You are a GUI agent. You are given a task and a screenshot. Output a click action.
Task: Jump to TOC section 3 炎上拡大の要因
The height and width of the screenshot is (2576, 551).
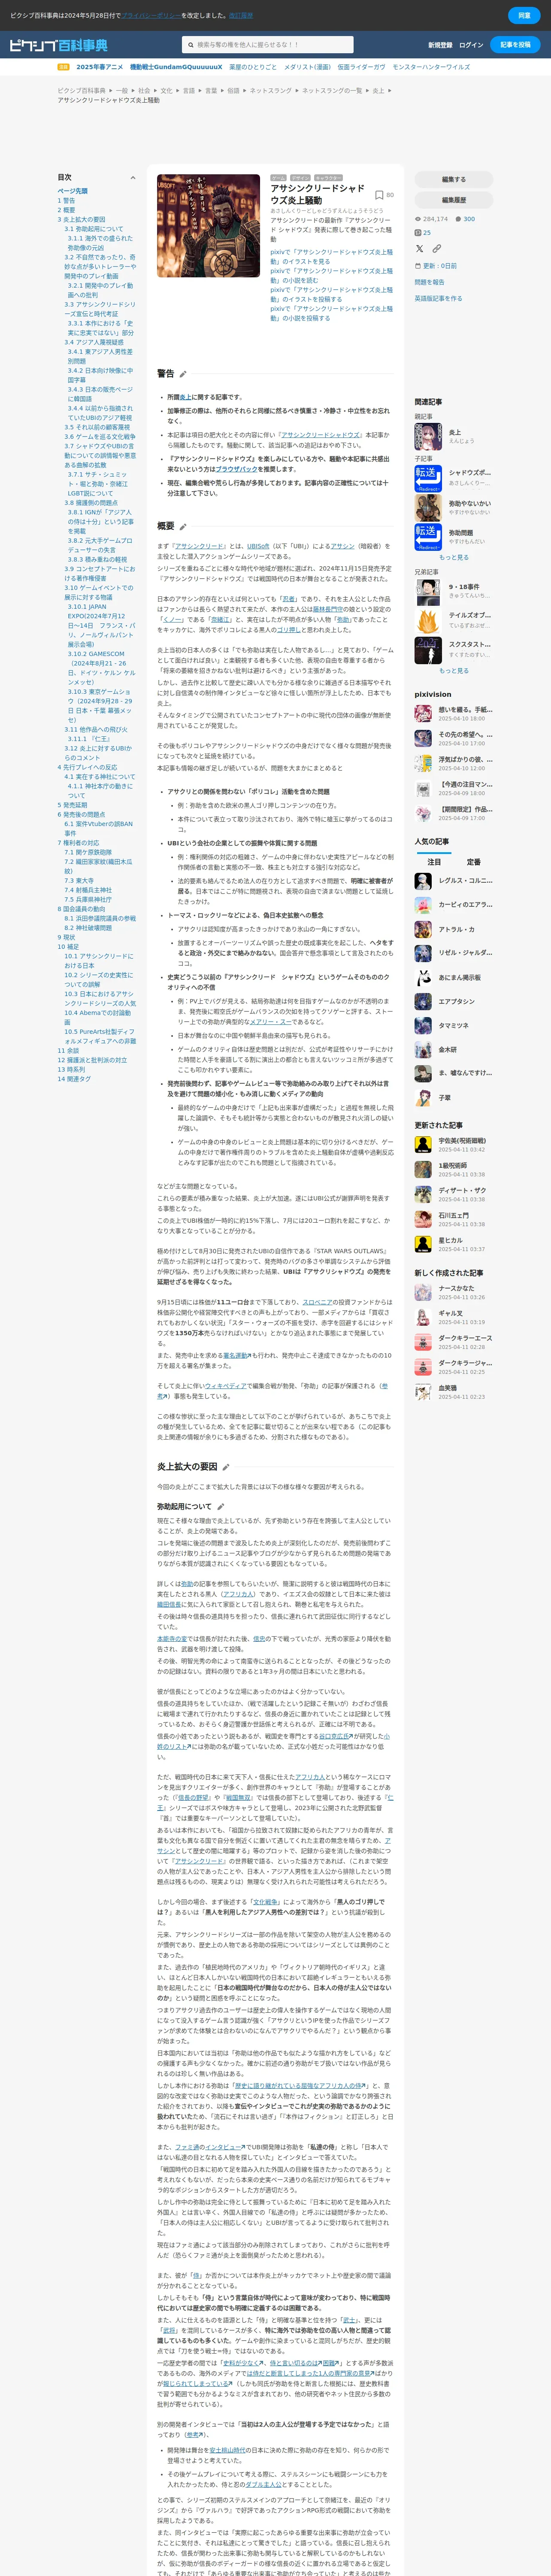pyautogui.click(x=81, y=219)
